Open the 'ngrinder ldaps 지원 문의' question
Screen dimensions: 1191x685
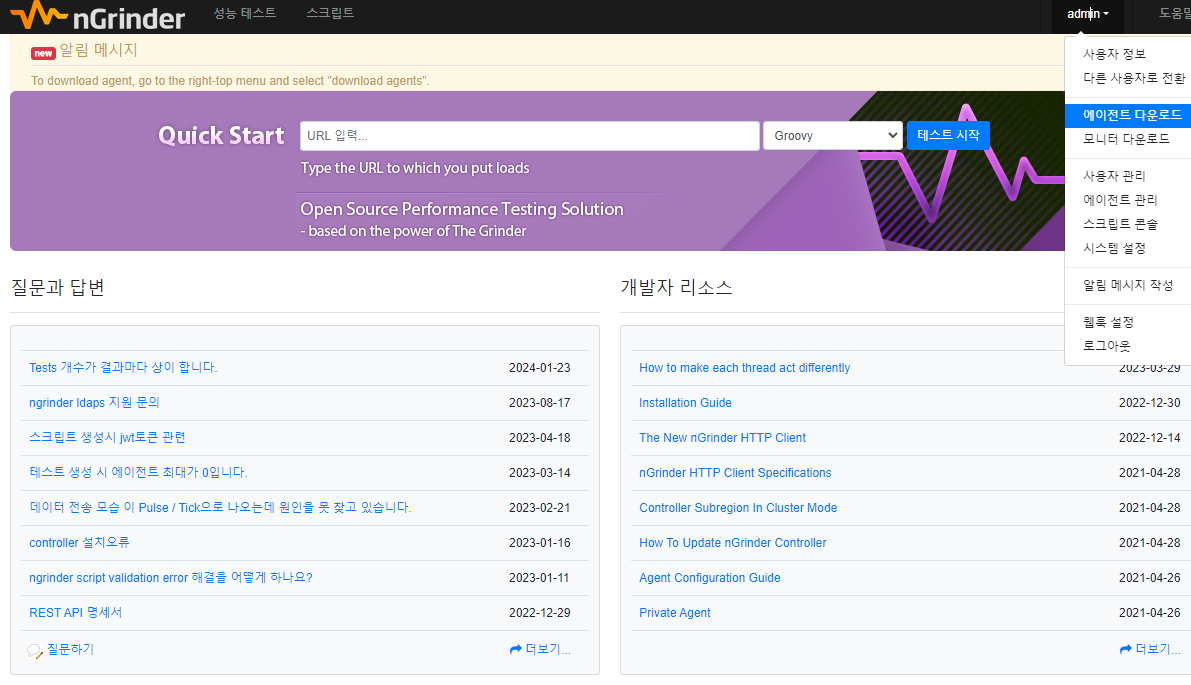94,402
